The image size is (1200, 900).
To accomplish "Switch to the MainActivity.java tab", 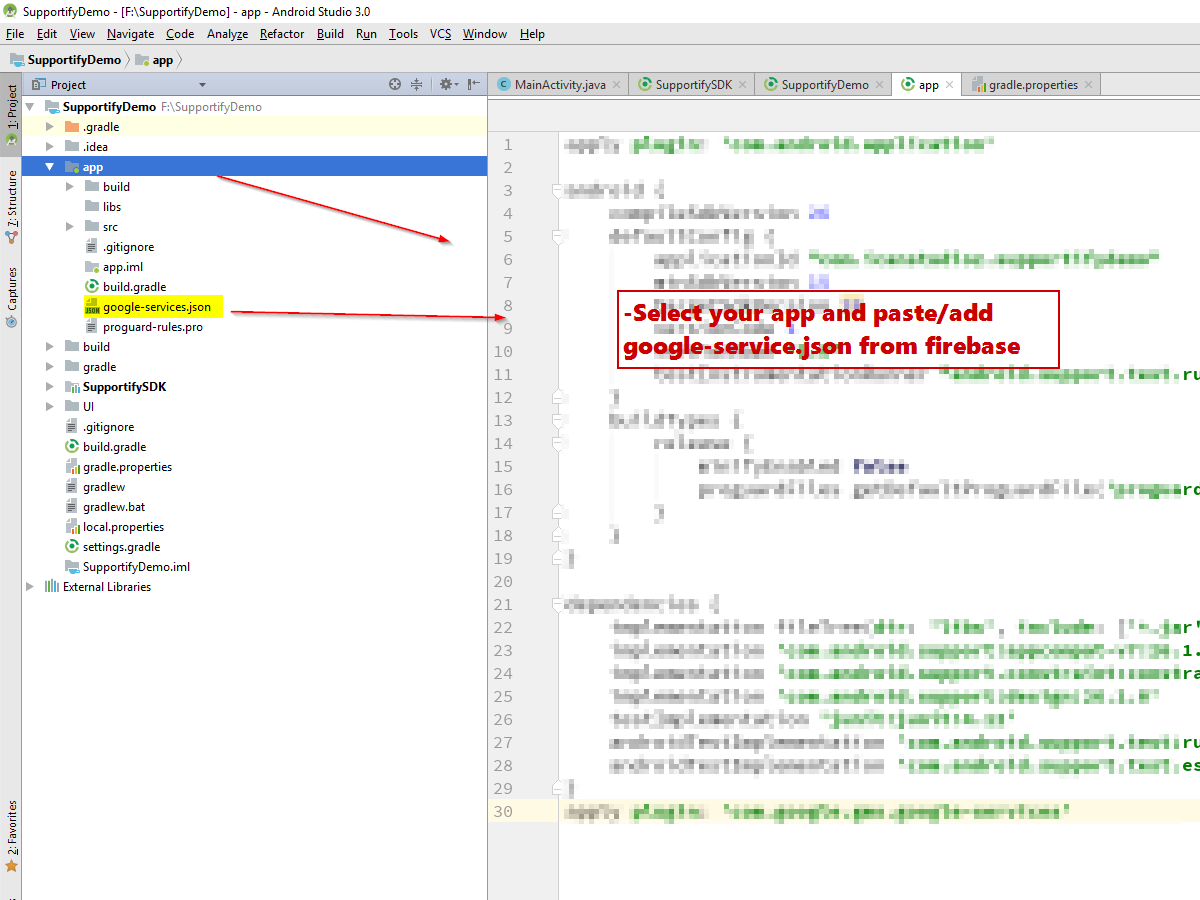I will click(x=559, y=85).
